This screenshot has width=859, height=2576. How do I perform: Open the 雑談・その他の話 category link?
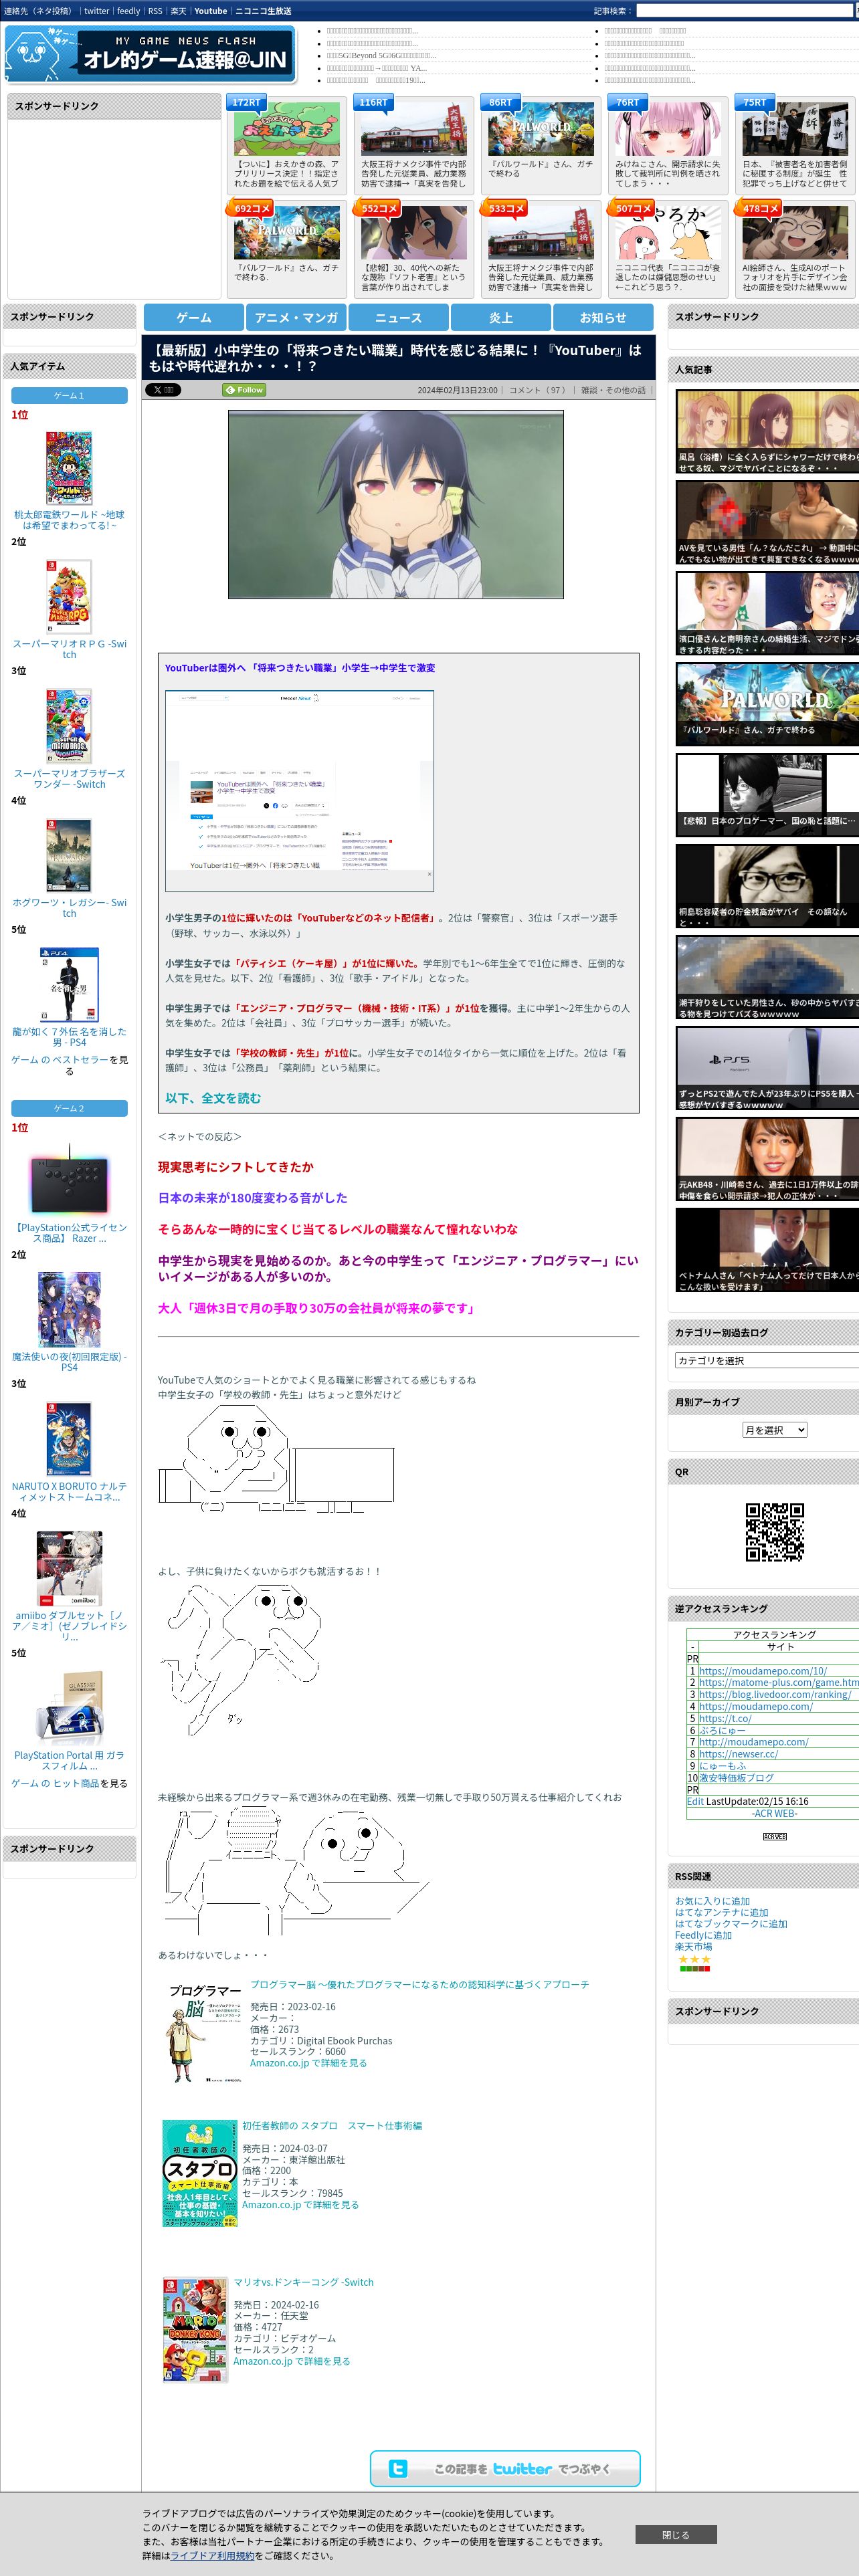click(x=613, y=390)
